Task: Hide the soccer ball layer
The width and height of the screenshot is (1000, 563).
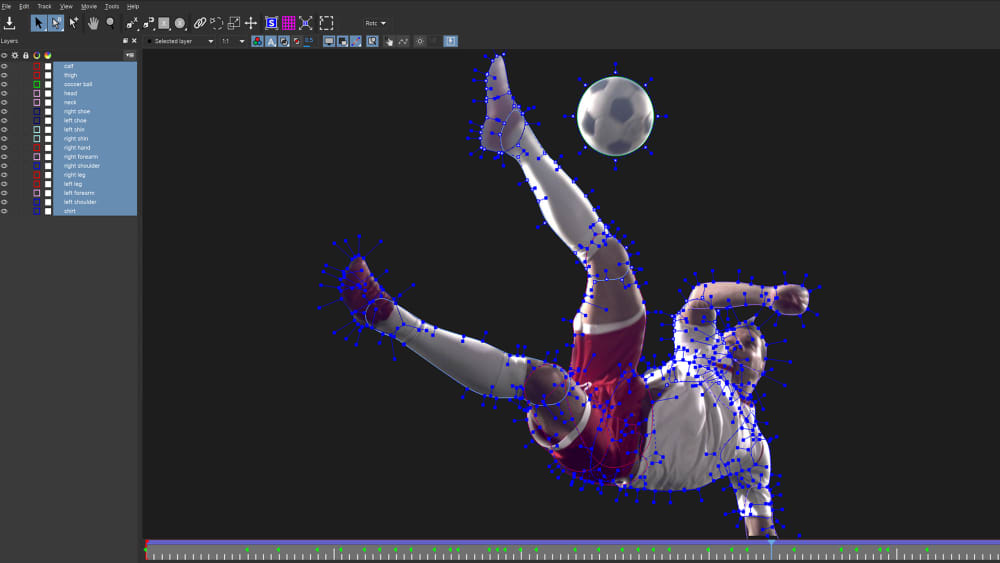Action: coord(4,84)
